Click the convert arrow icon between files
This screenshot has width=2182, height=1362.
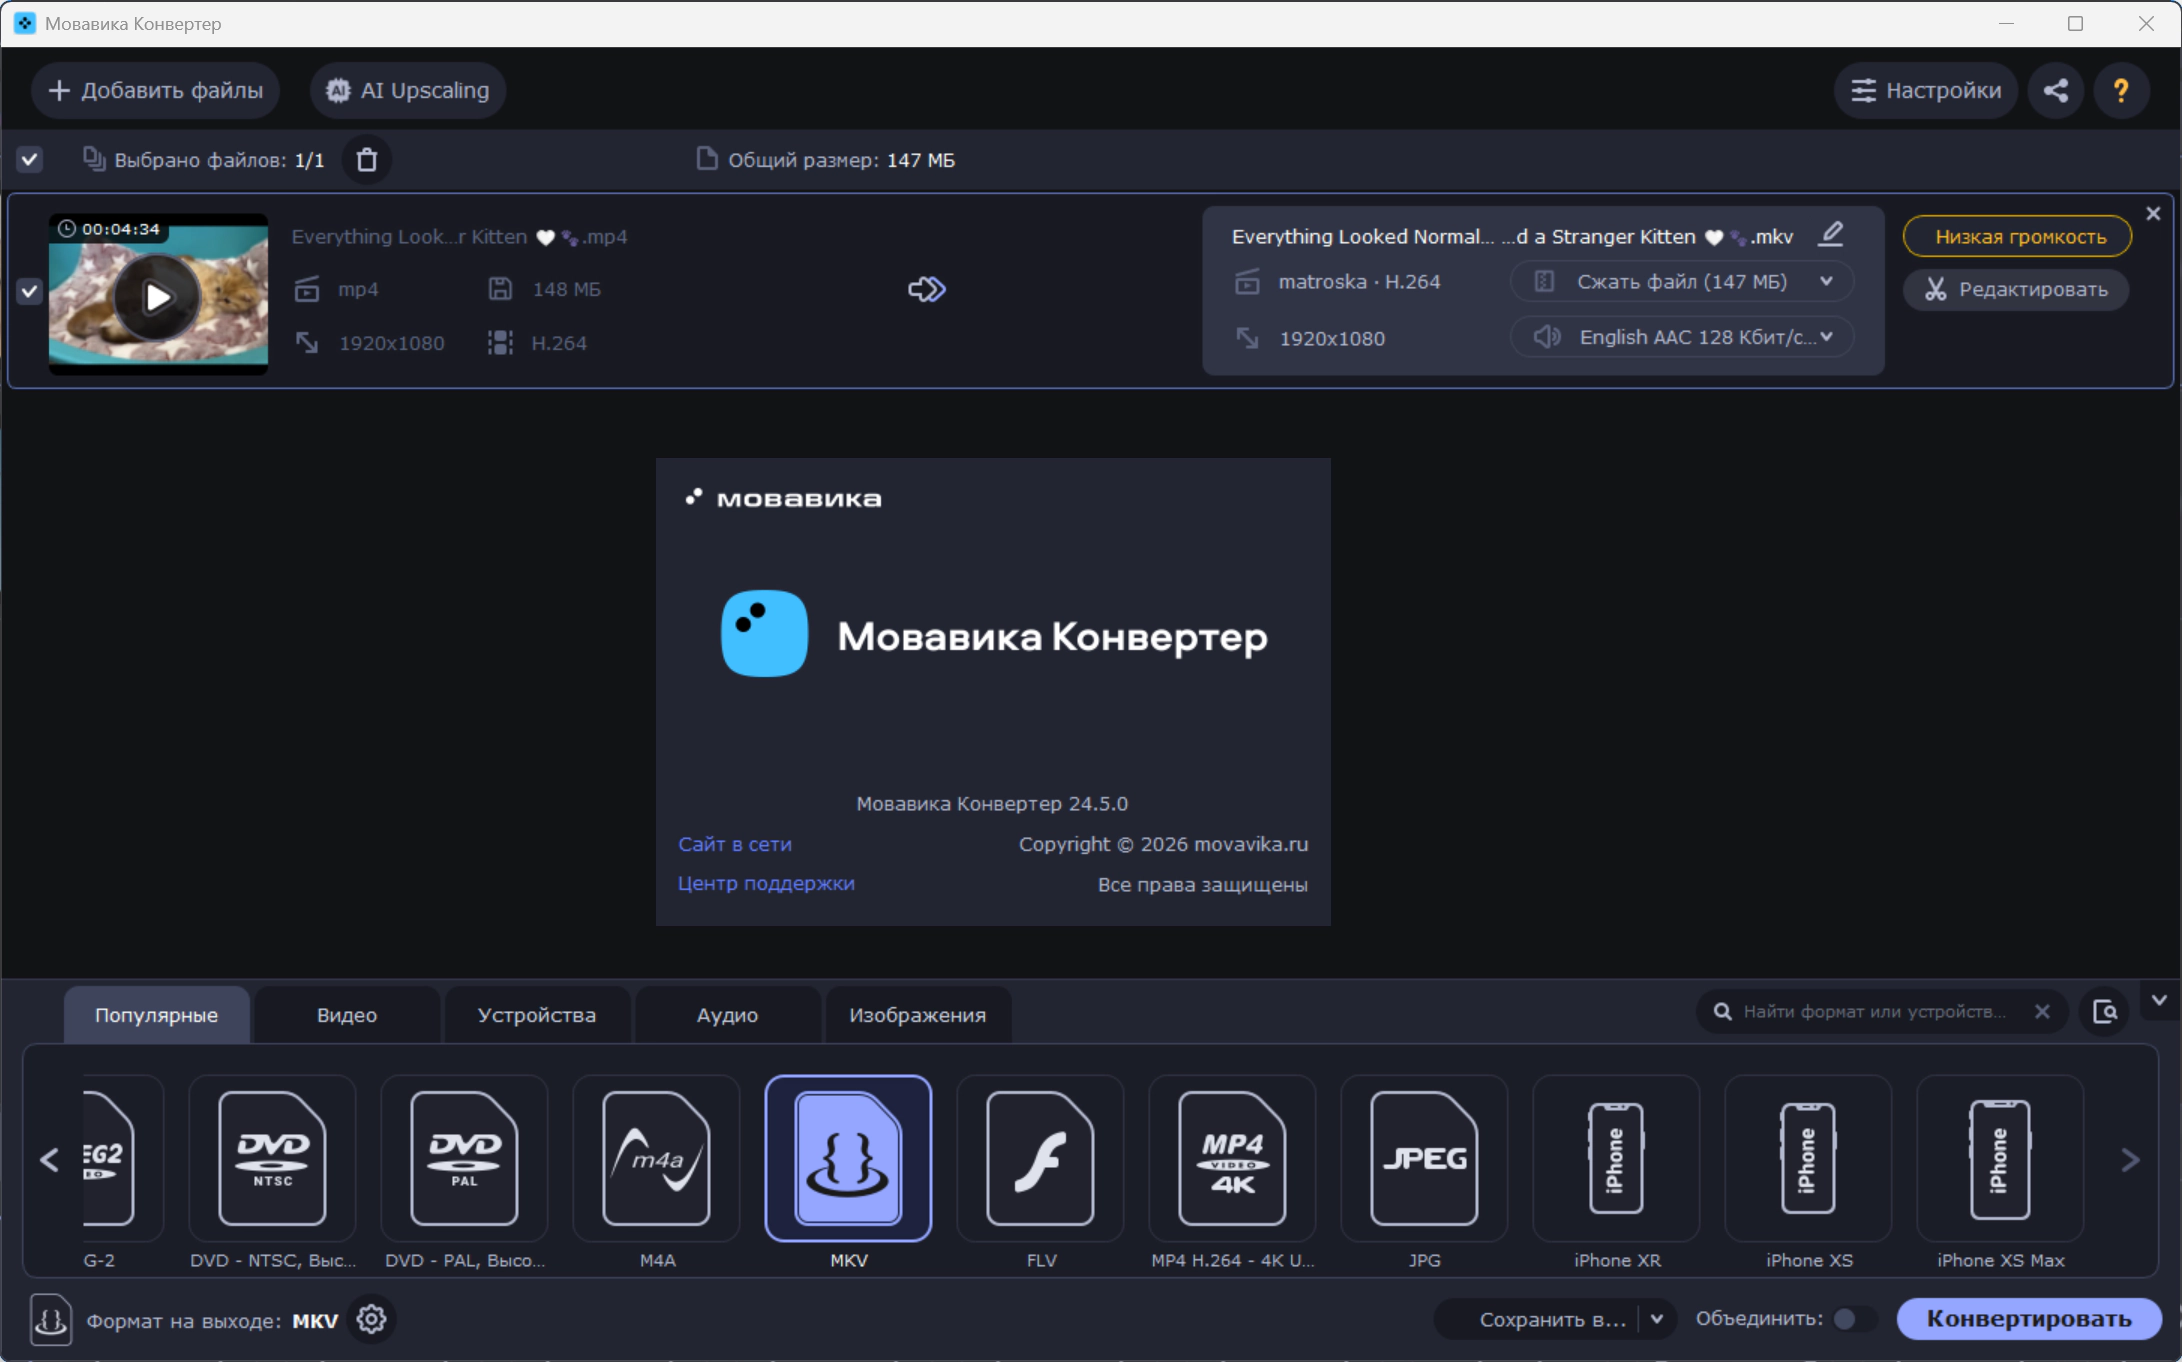(x=926, y=290)
